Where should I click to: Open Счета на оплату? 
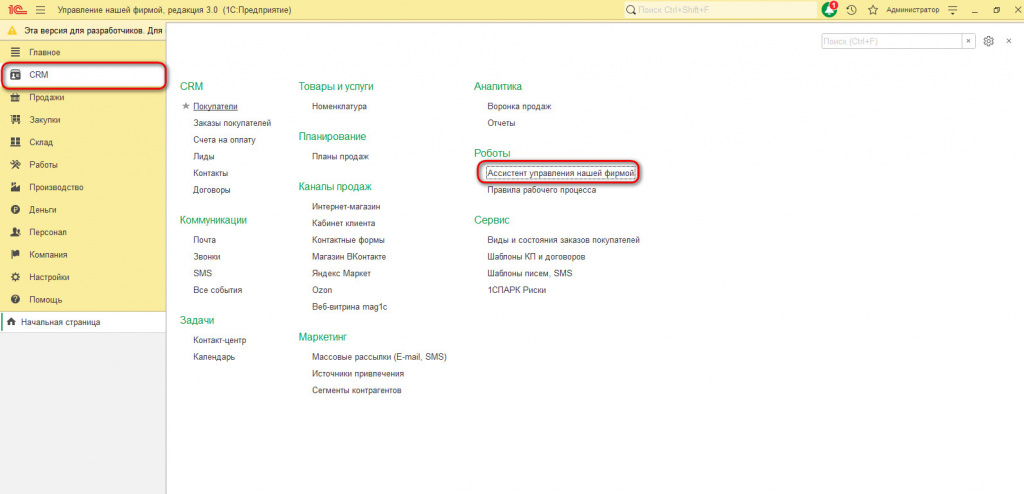click(224, 140)
